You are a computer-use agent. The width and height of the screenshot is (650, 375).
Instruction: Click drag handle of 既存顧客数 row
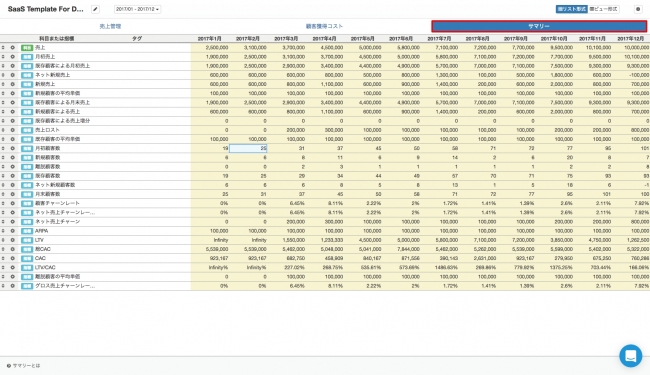[3, 176]
